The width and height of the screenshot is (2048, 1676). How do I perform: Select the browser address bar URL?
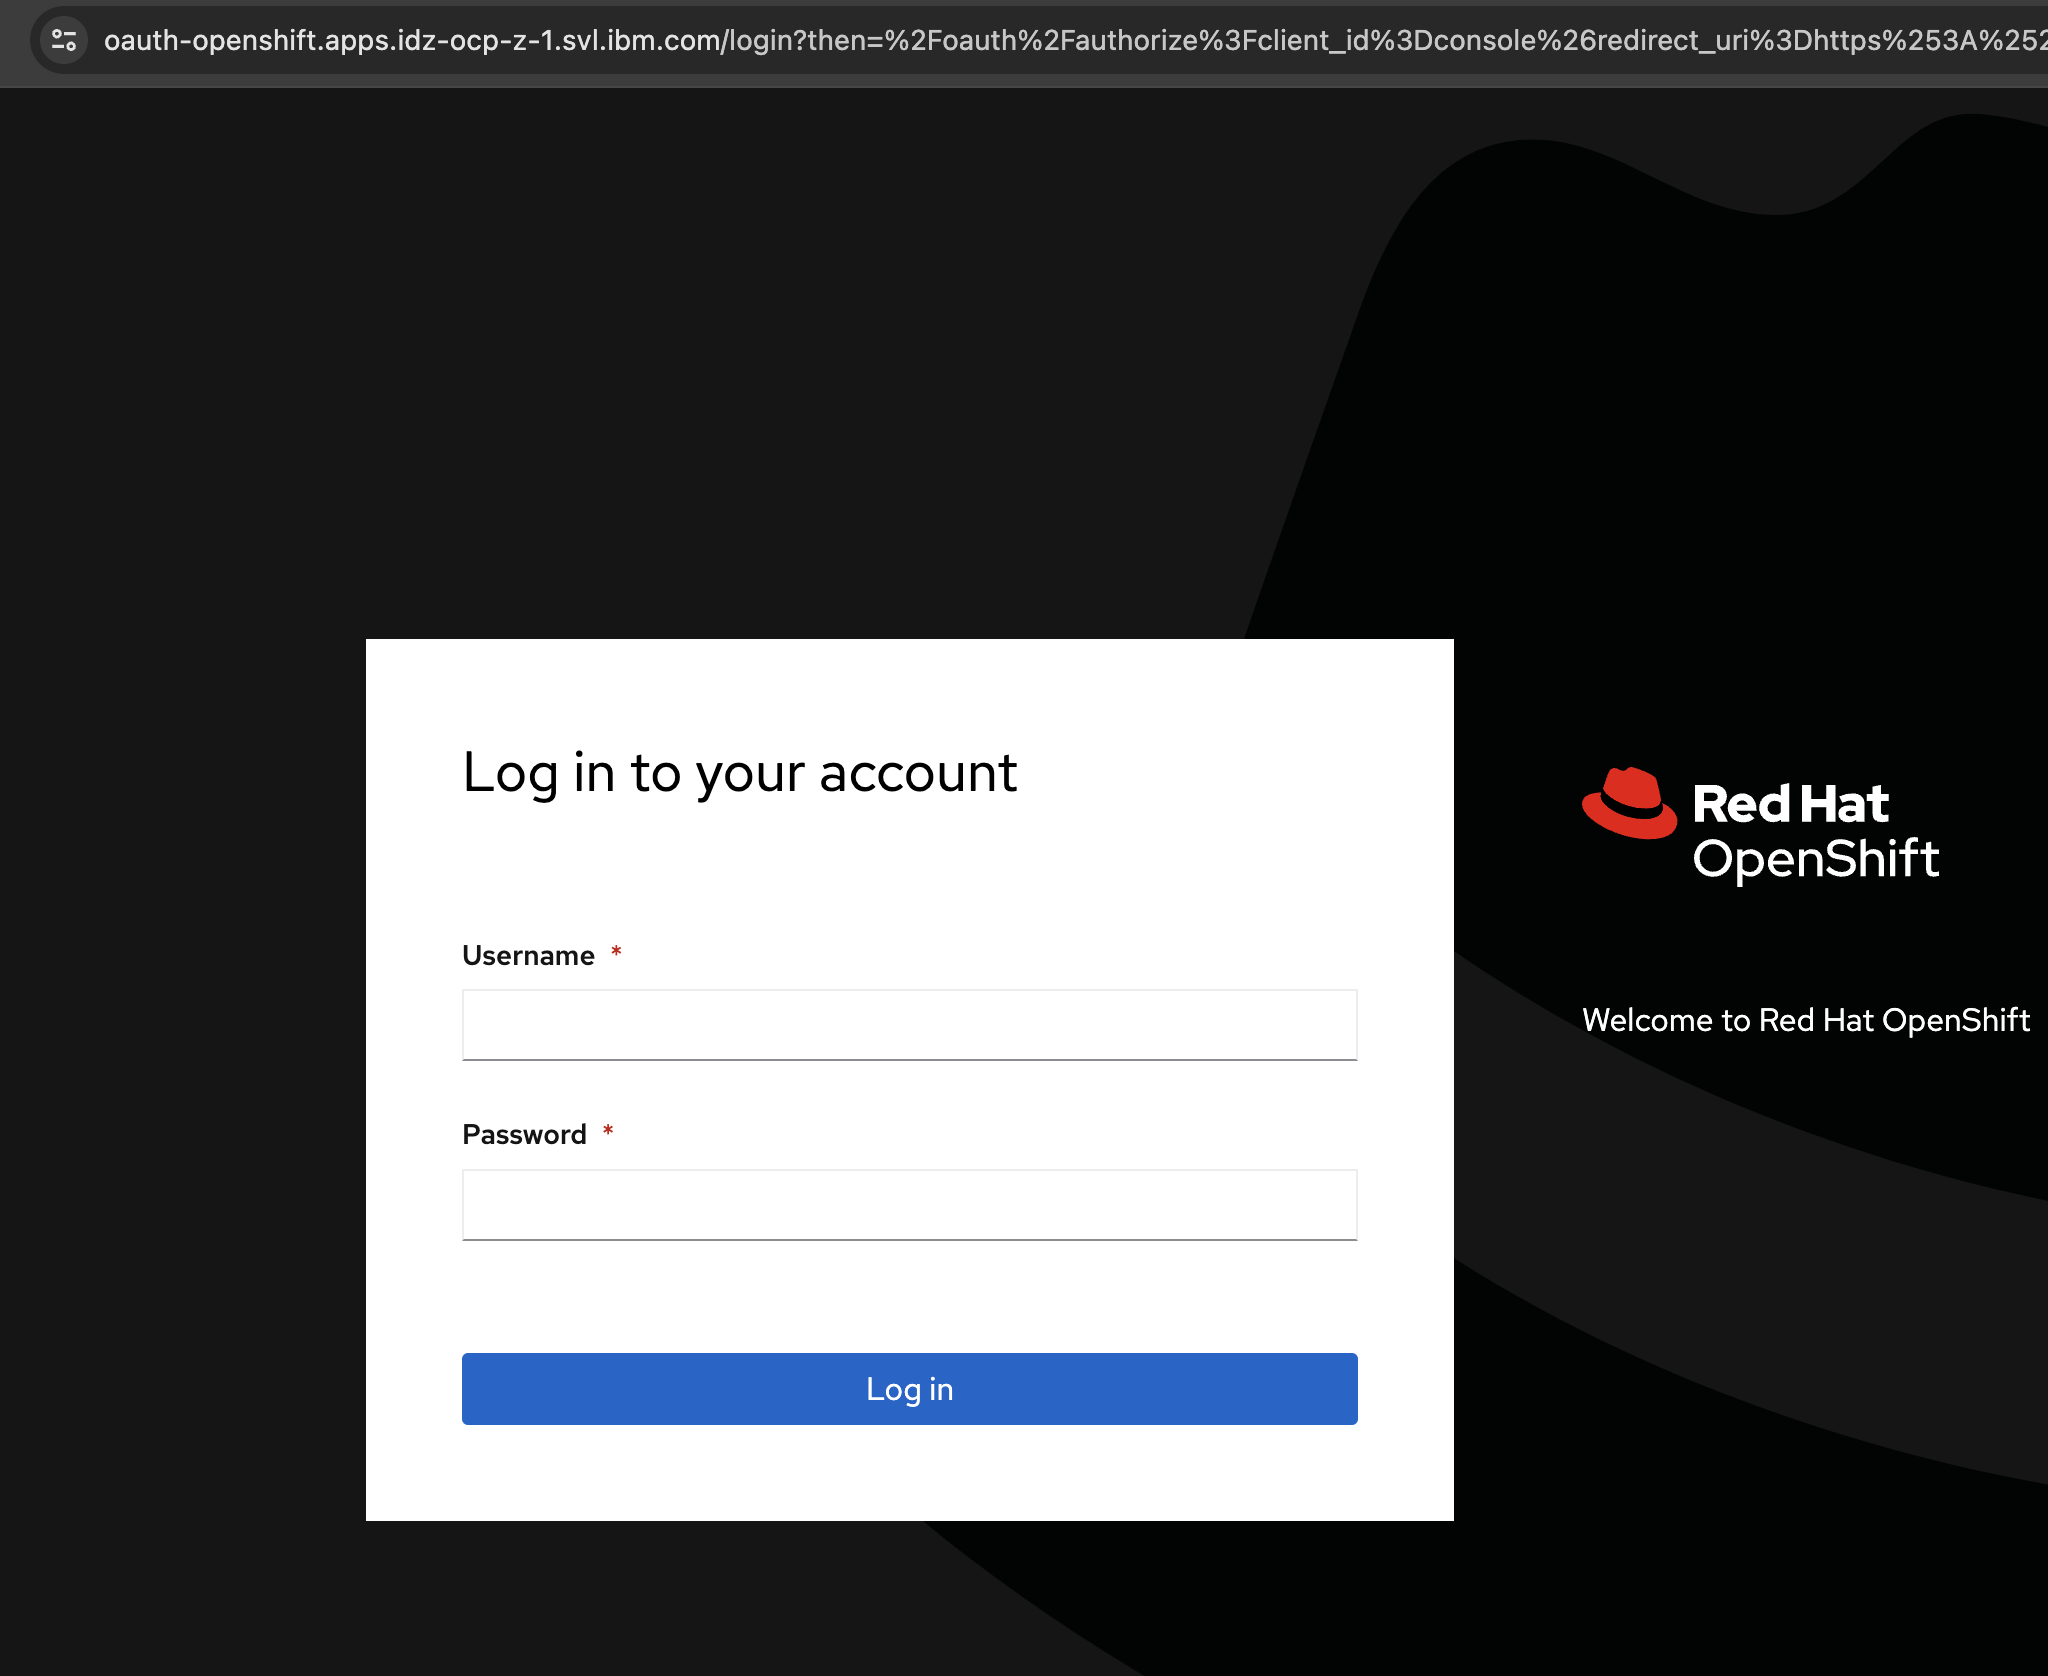tap(1000, 40)
